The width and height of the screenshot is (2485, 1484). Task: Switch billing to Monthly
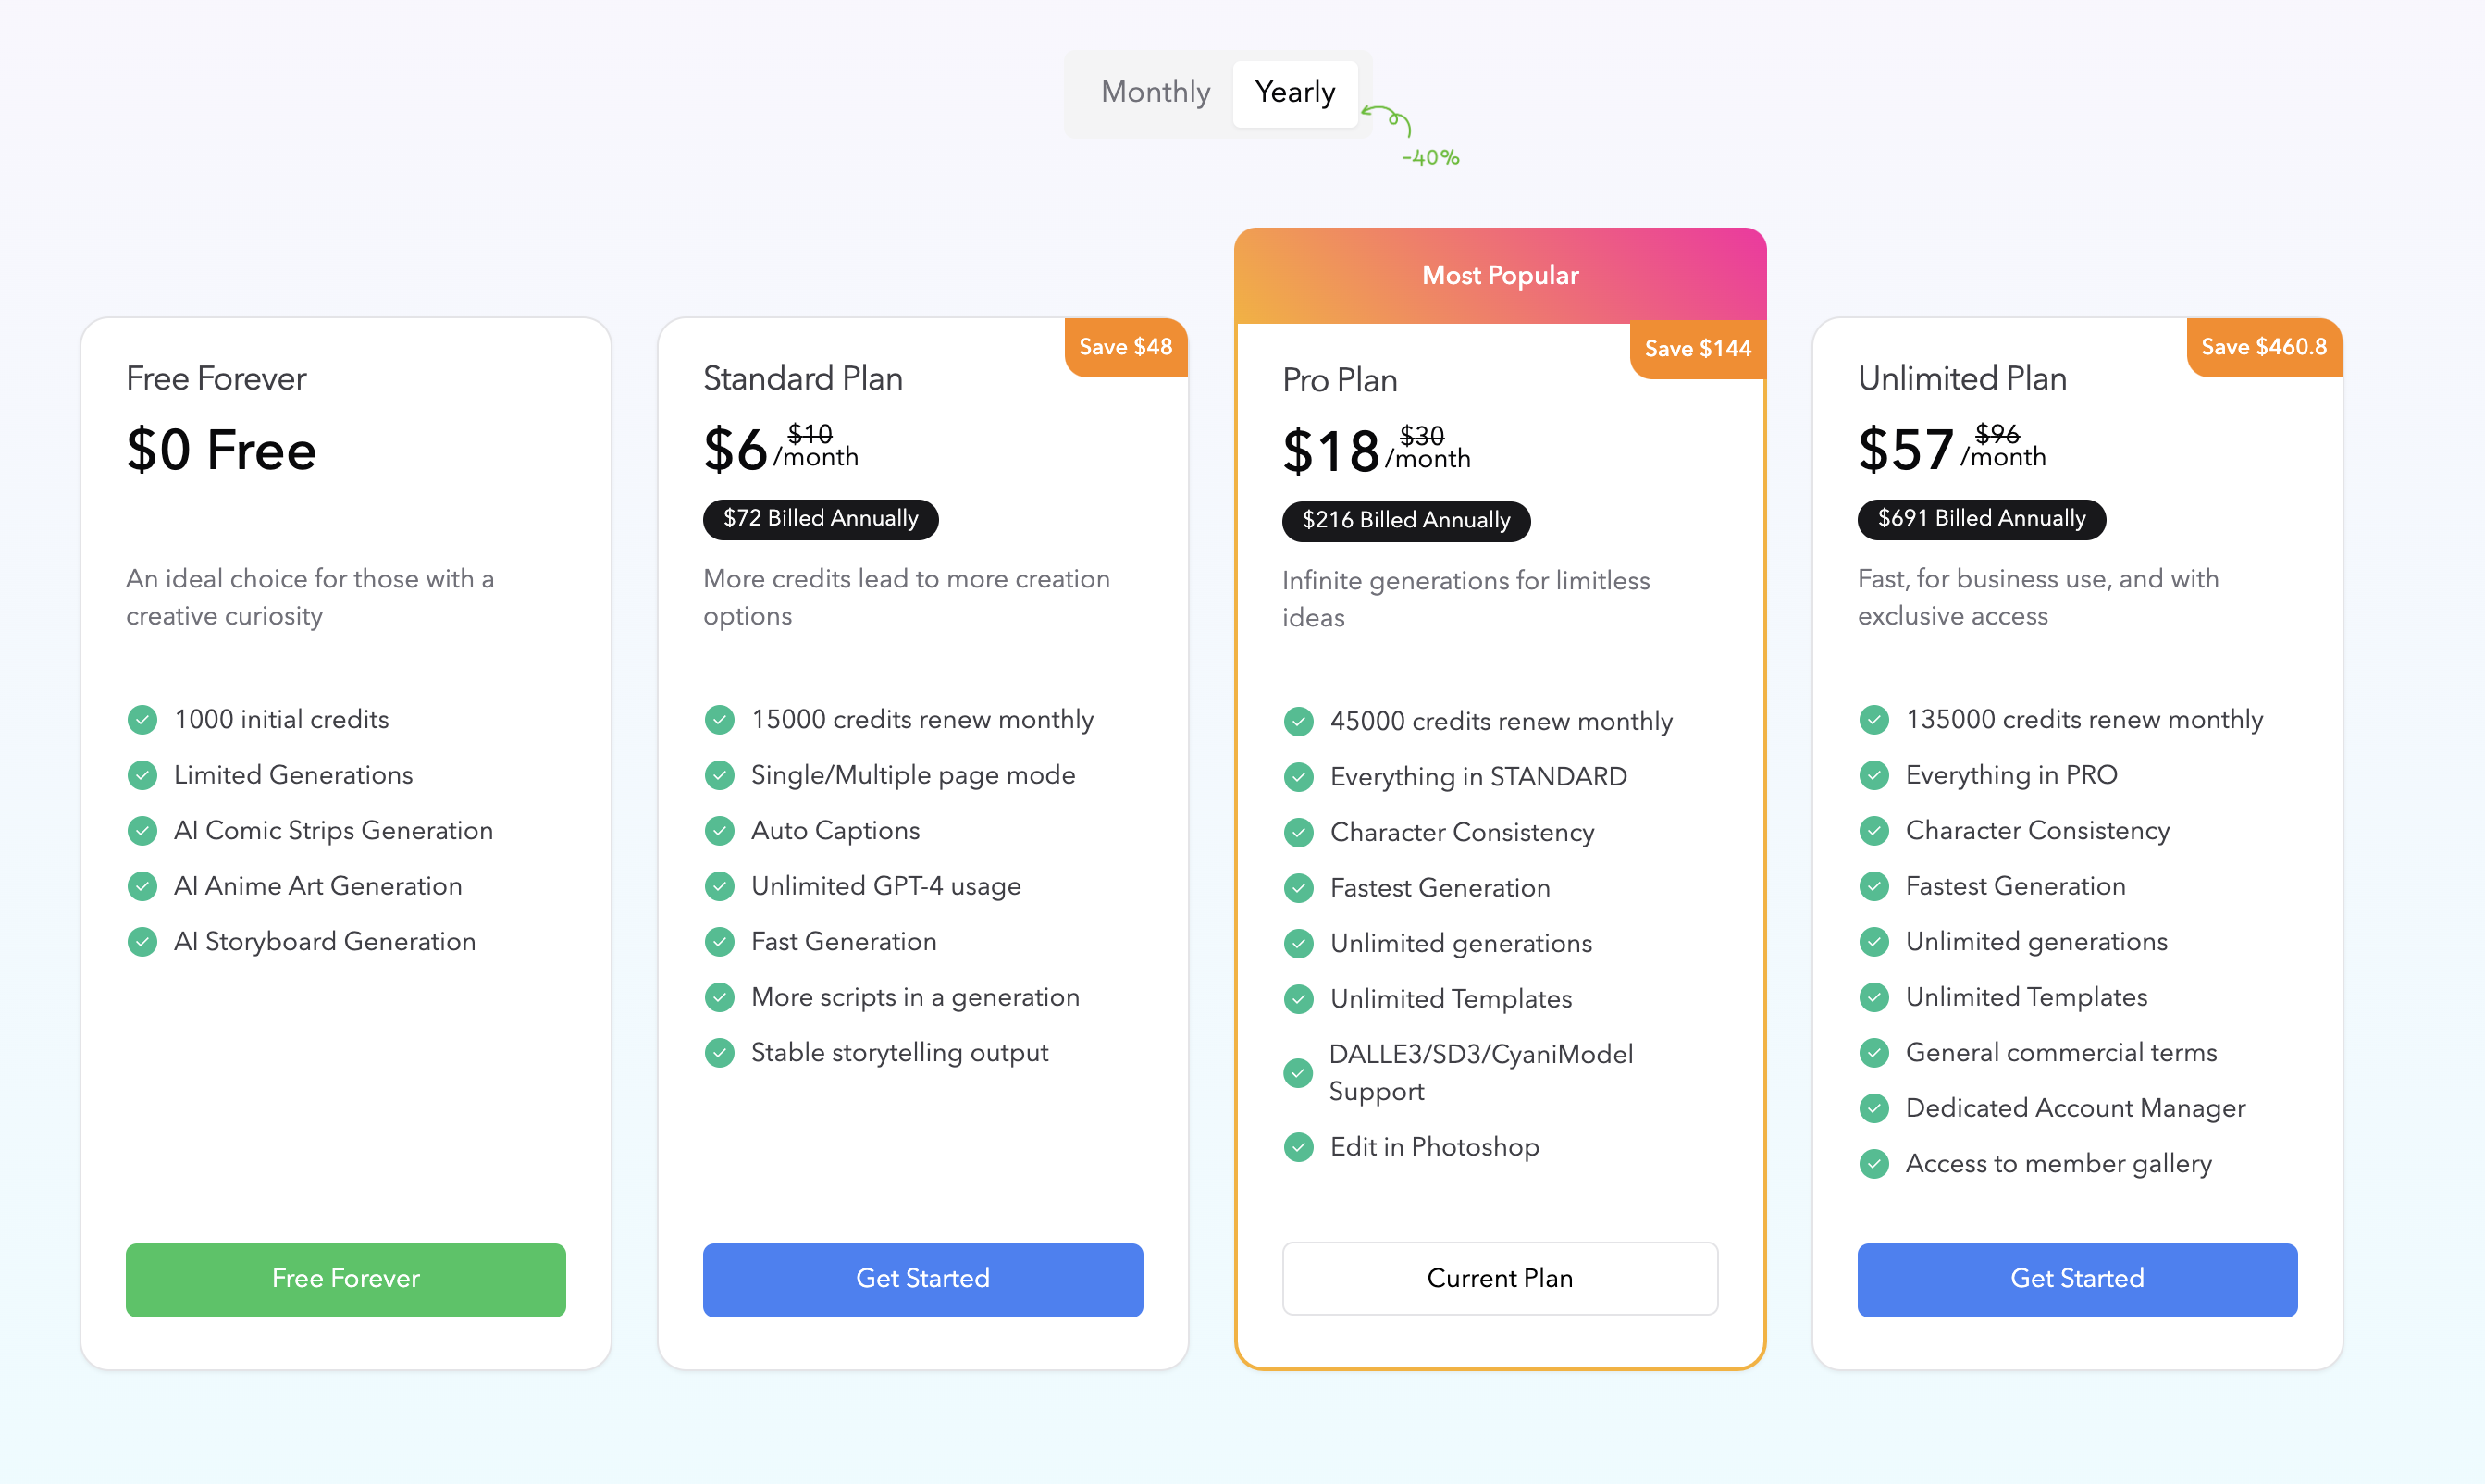(x=1155, y=92)
